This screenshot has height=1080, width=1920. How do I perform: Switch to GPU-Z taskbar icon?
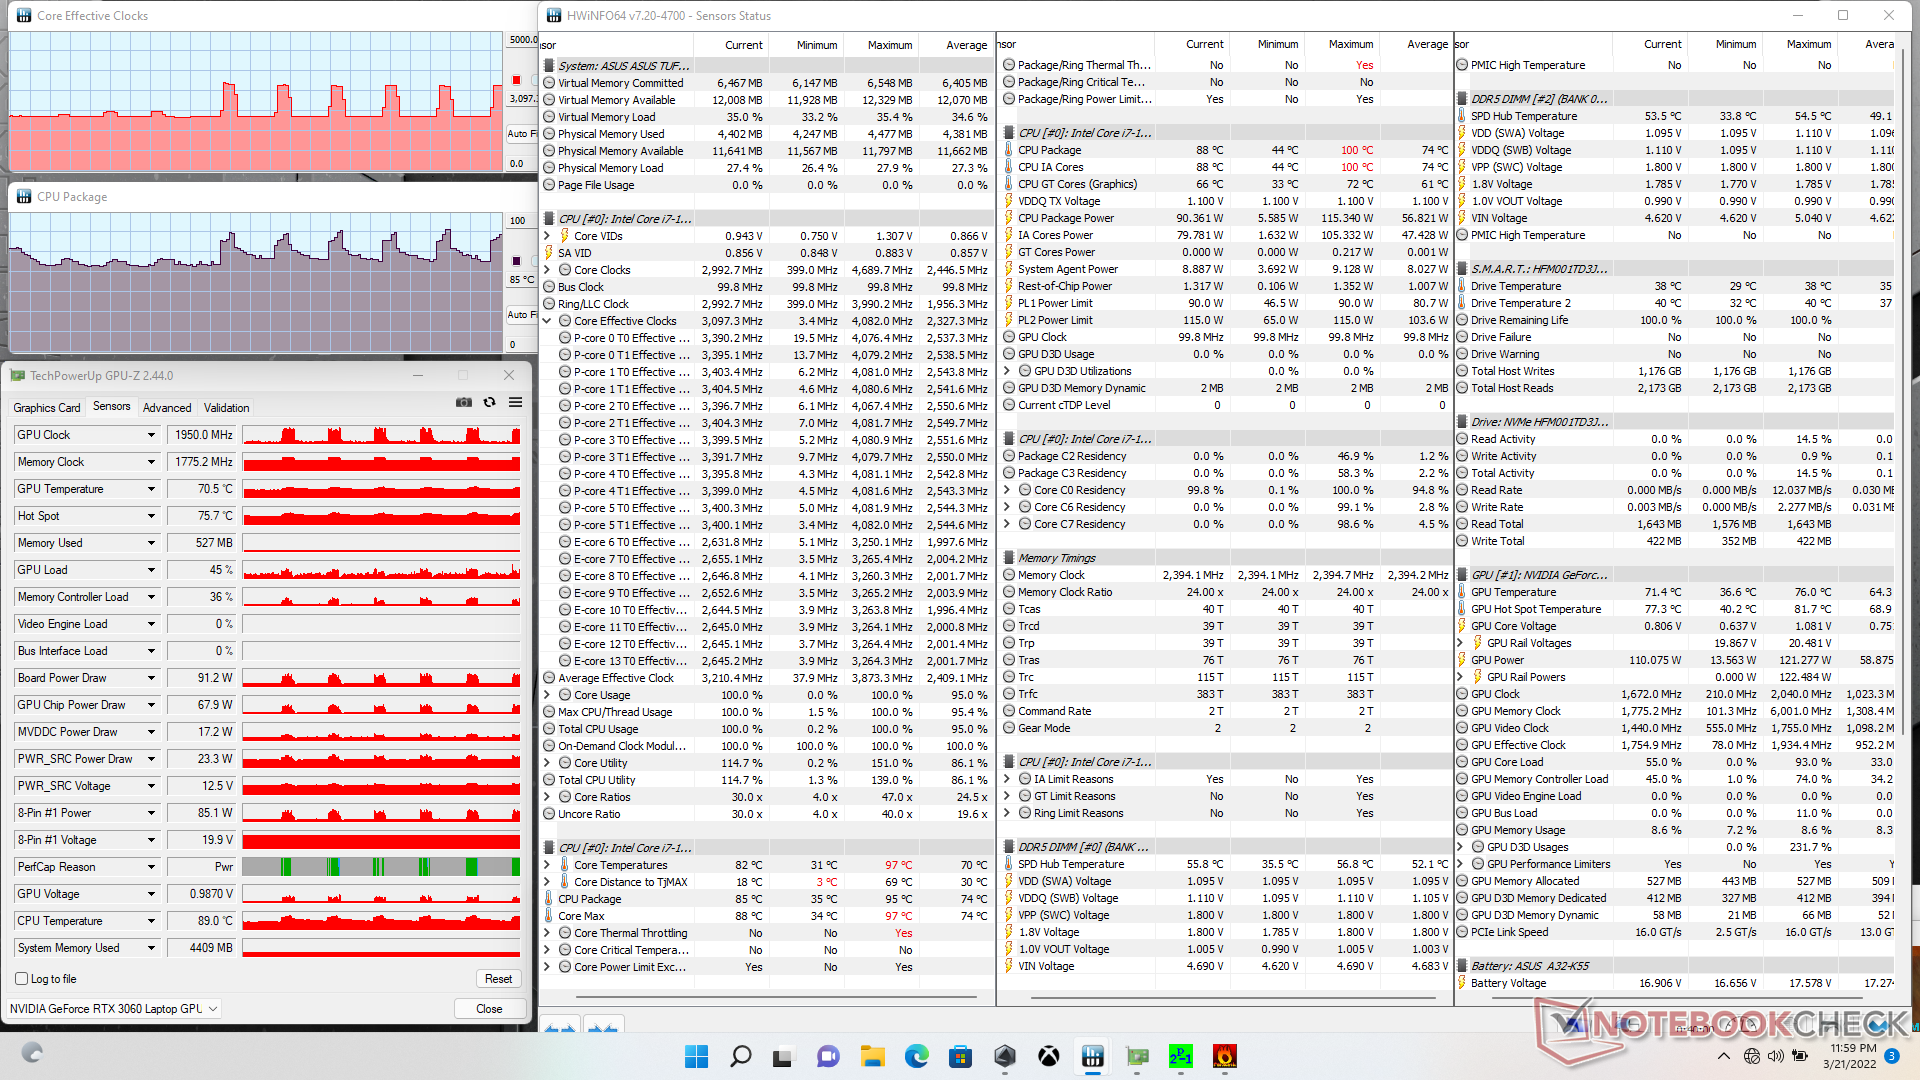1137,1056
